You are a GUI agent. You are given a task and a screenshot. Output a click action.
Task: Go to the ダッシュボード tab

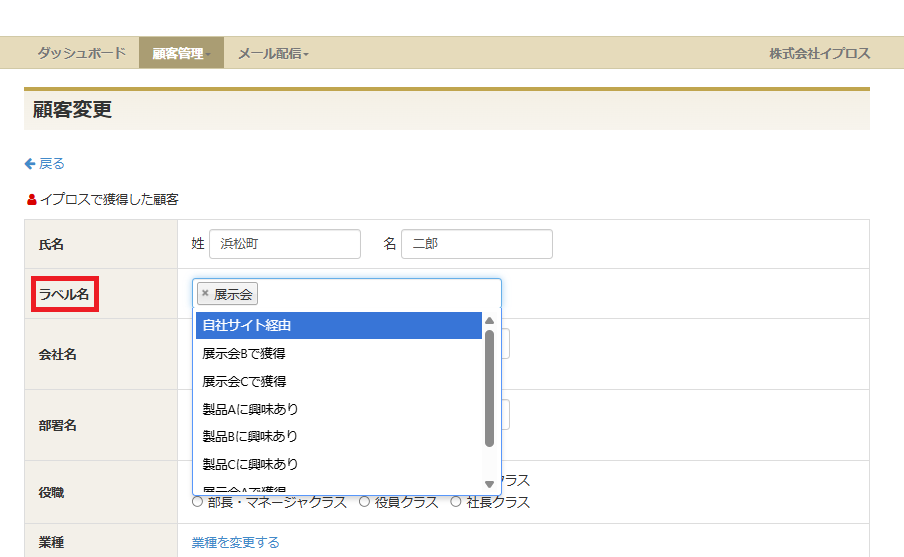82,53
